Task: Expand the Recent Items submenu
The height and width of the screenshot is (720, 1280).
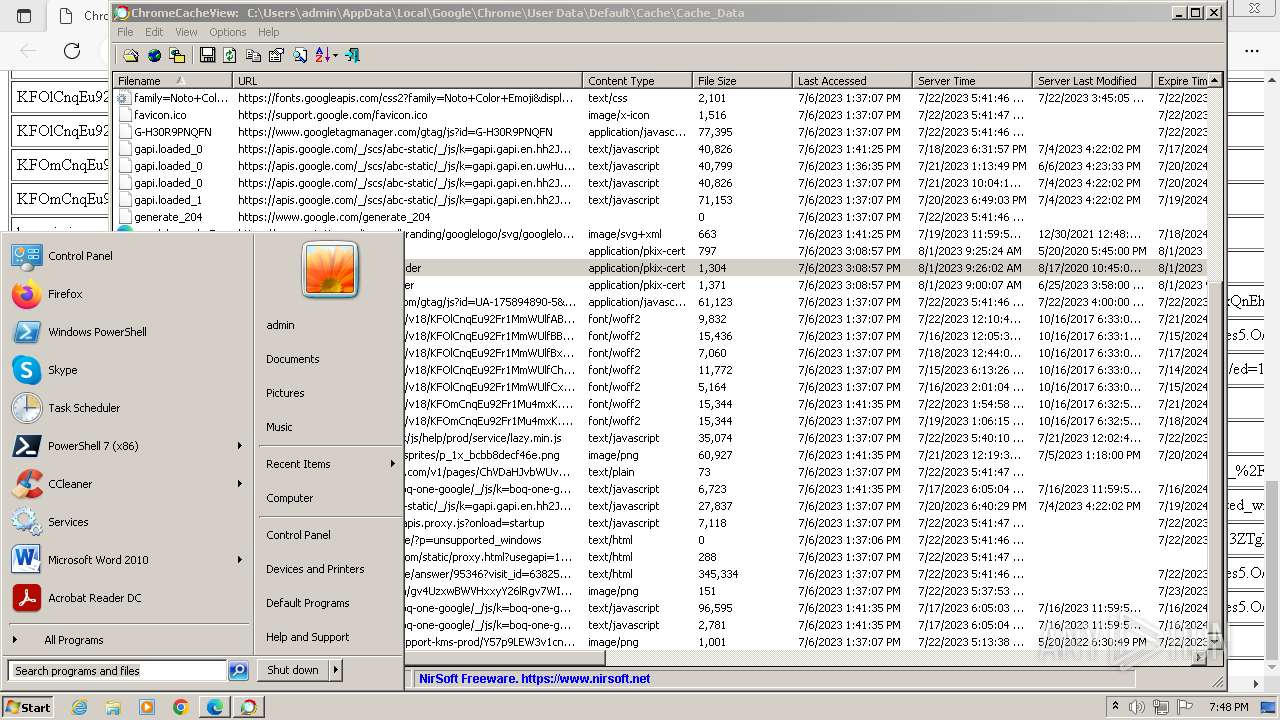Action: [330, 464]
